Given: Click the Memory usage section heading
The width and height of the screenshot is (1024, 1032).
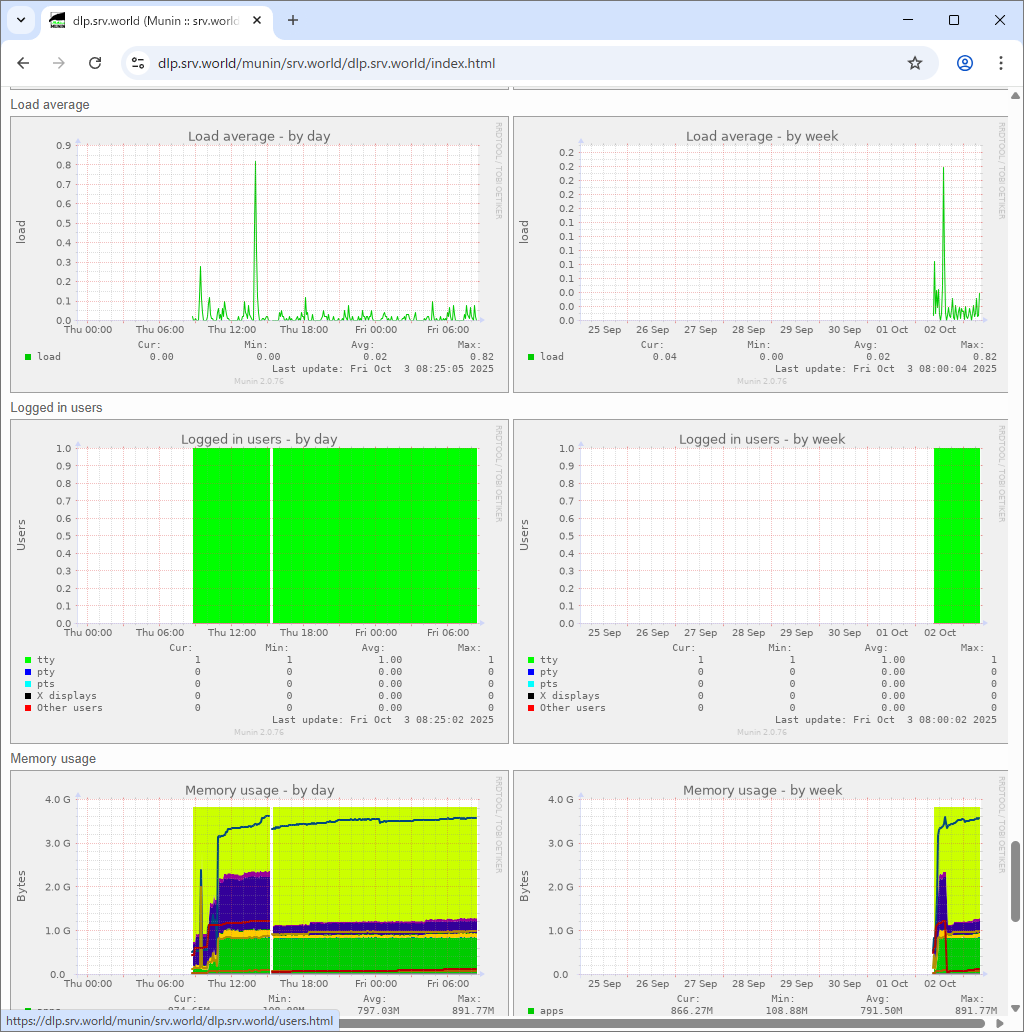Looking at the screenshot, I should point(51,758).
